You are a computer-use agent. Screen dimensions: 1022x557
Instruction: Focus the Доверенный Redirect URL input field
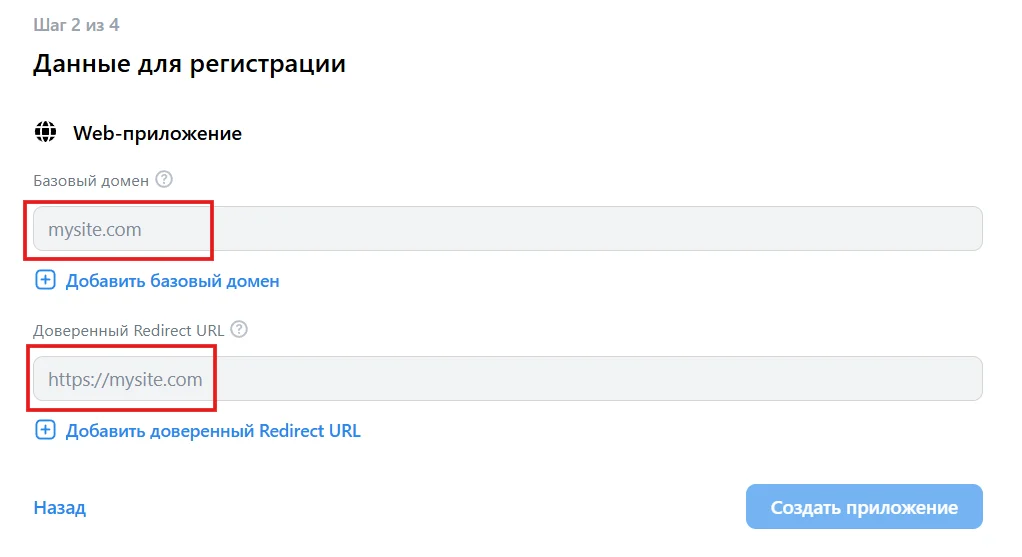[x=507, y=379]
